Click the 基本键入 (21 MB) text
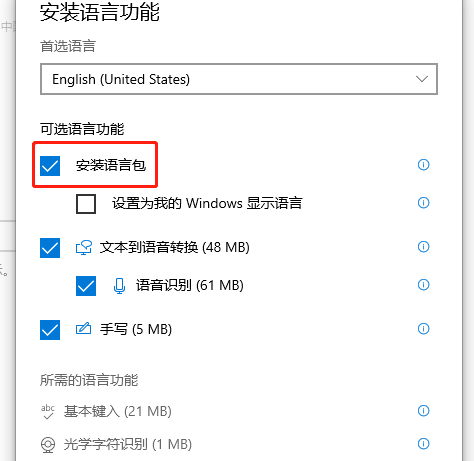Viewport: 474px width, 461px height. coord(118,412)
